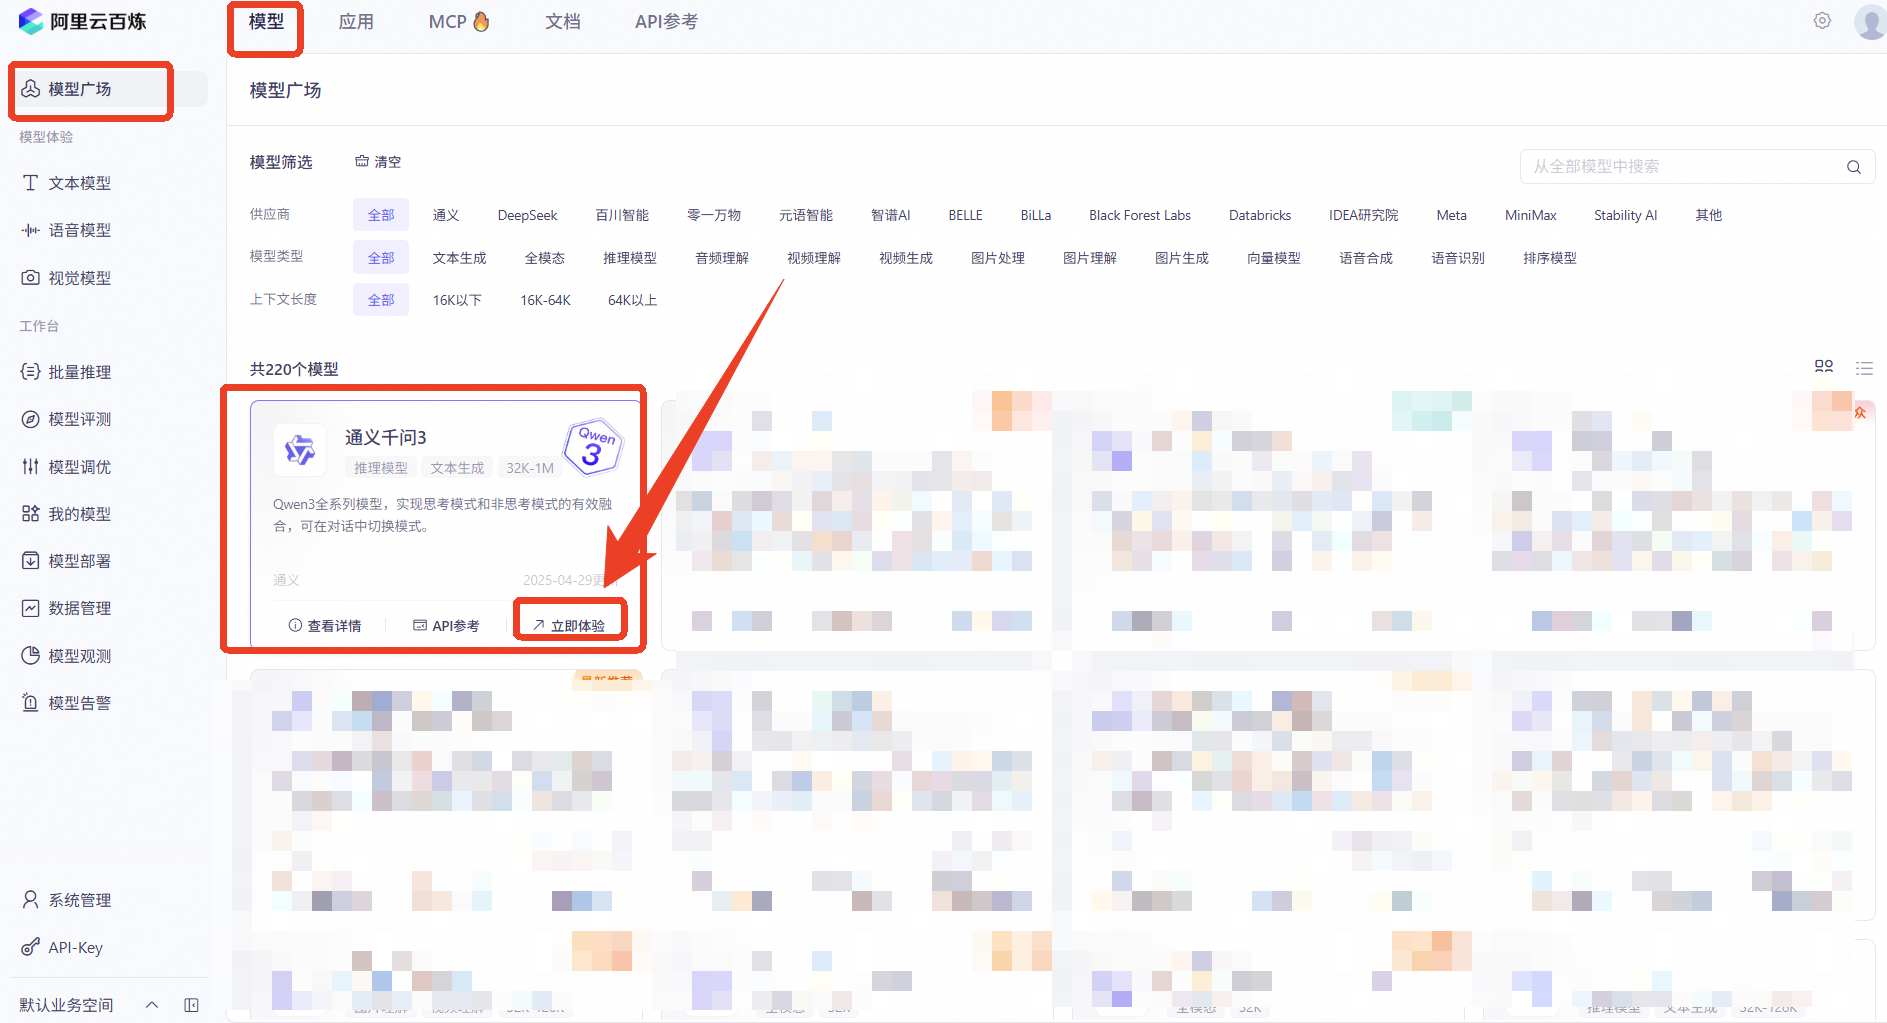Select 全部 in the 模型类型 row

(381, 258)
